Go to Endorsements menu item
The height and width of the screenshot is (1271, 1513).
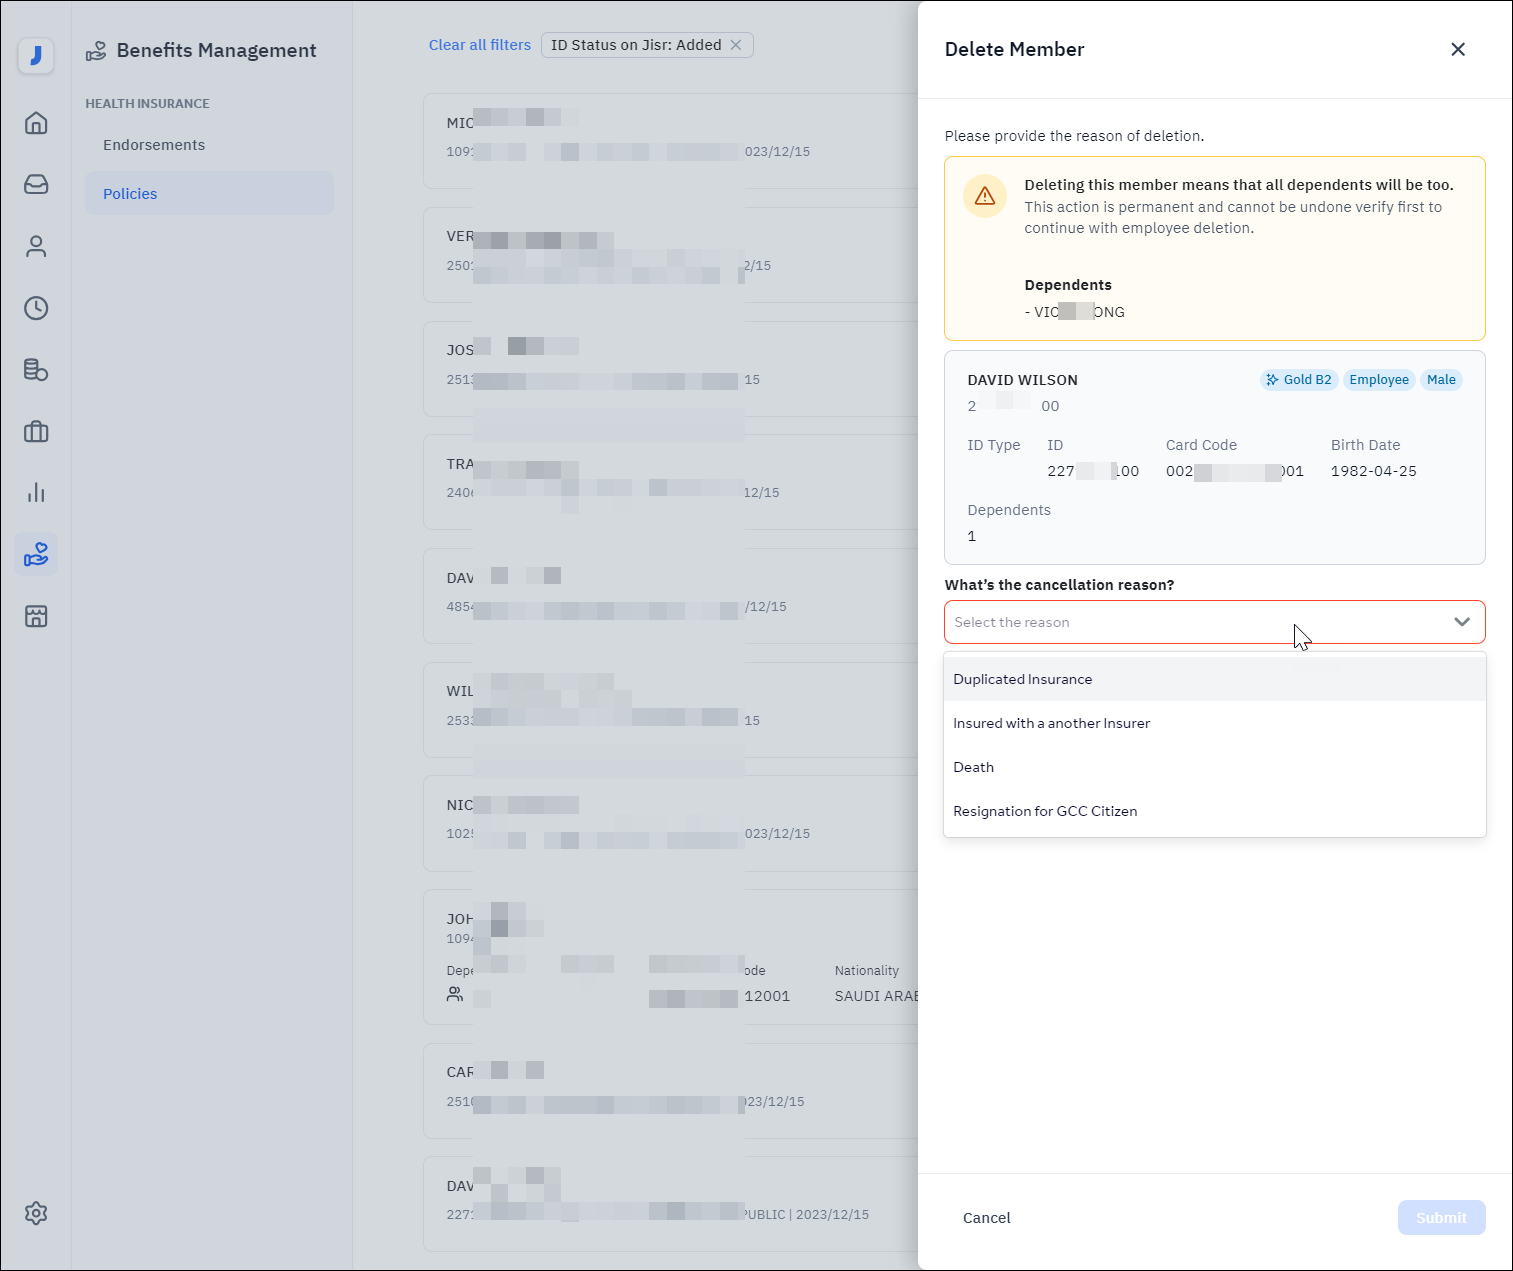click(x=154, y=145)
